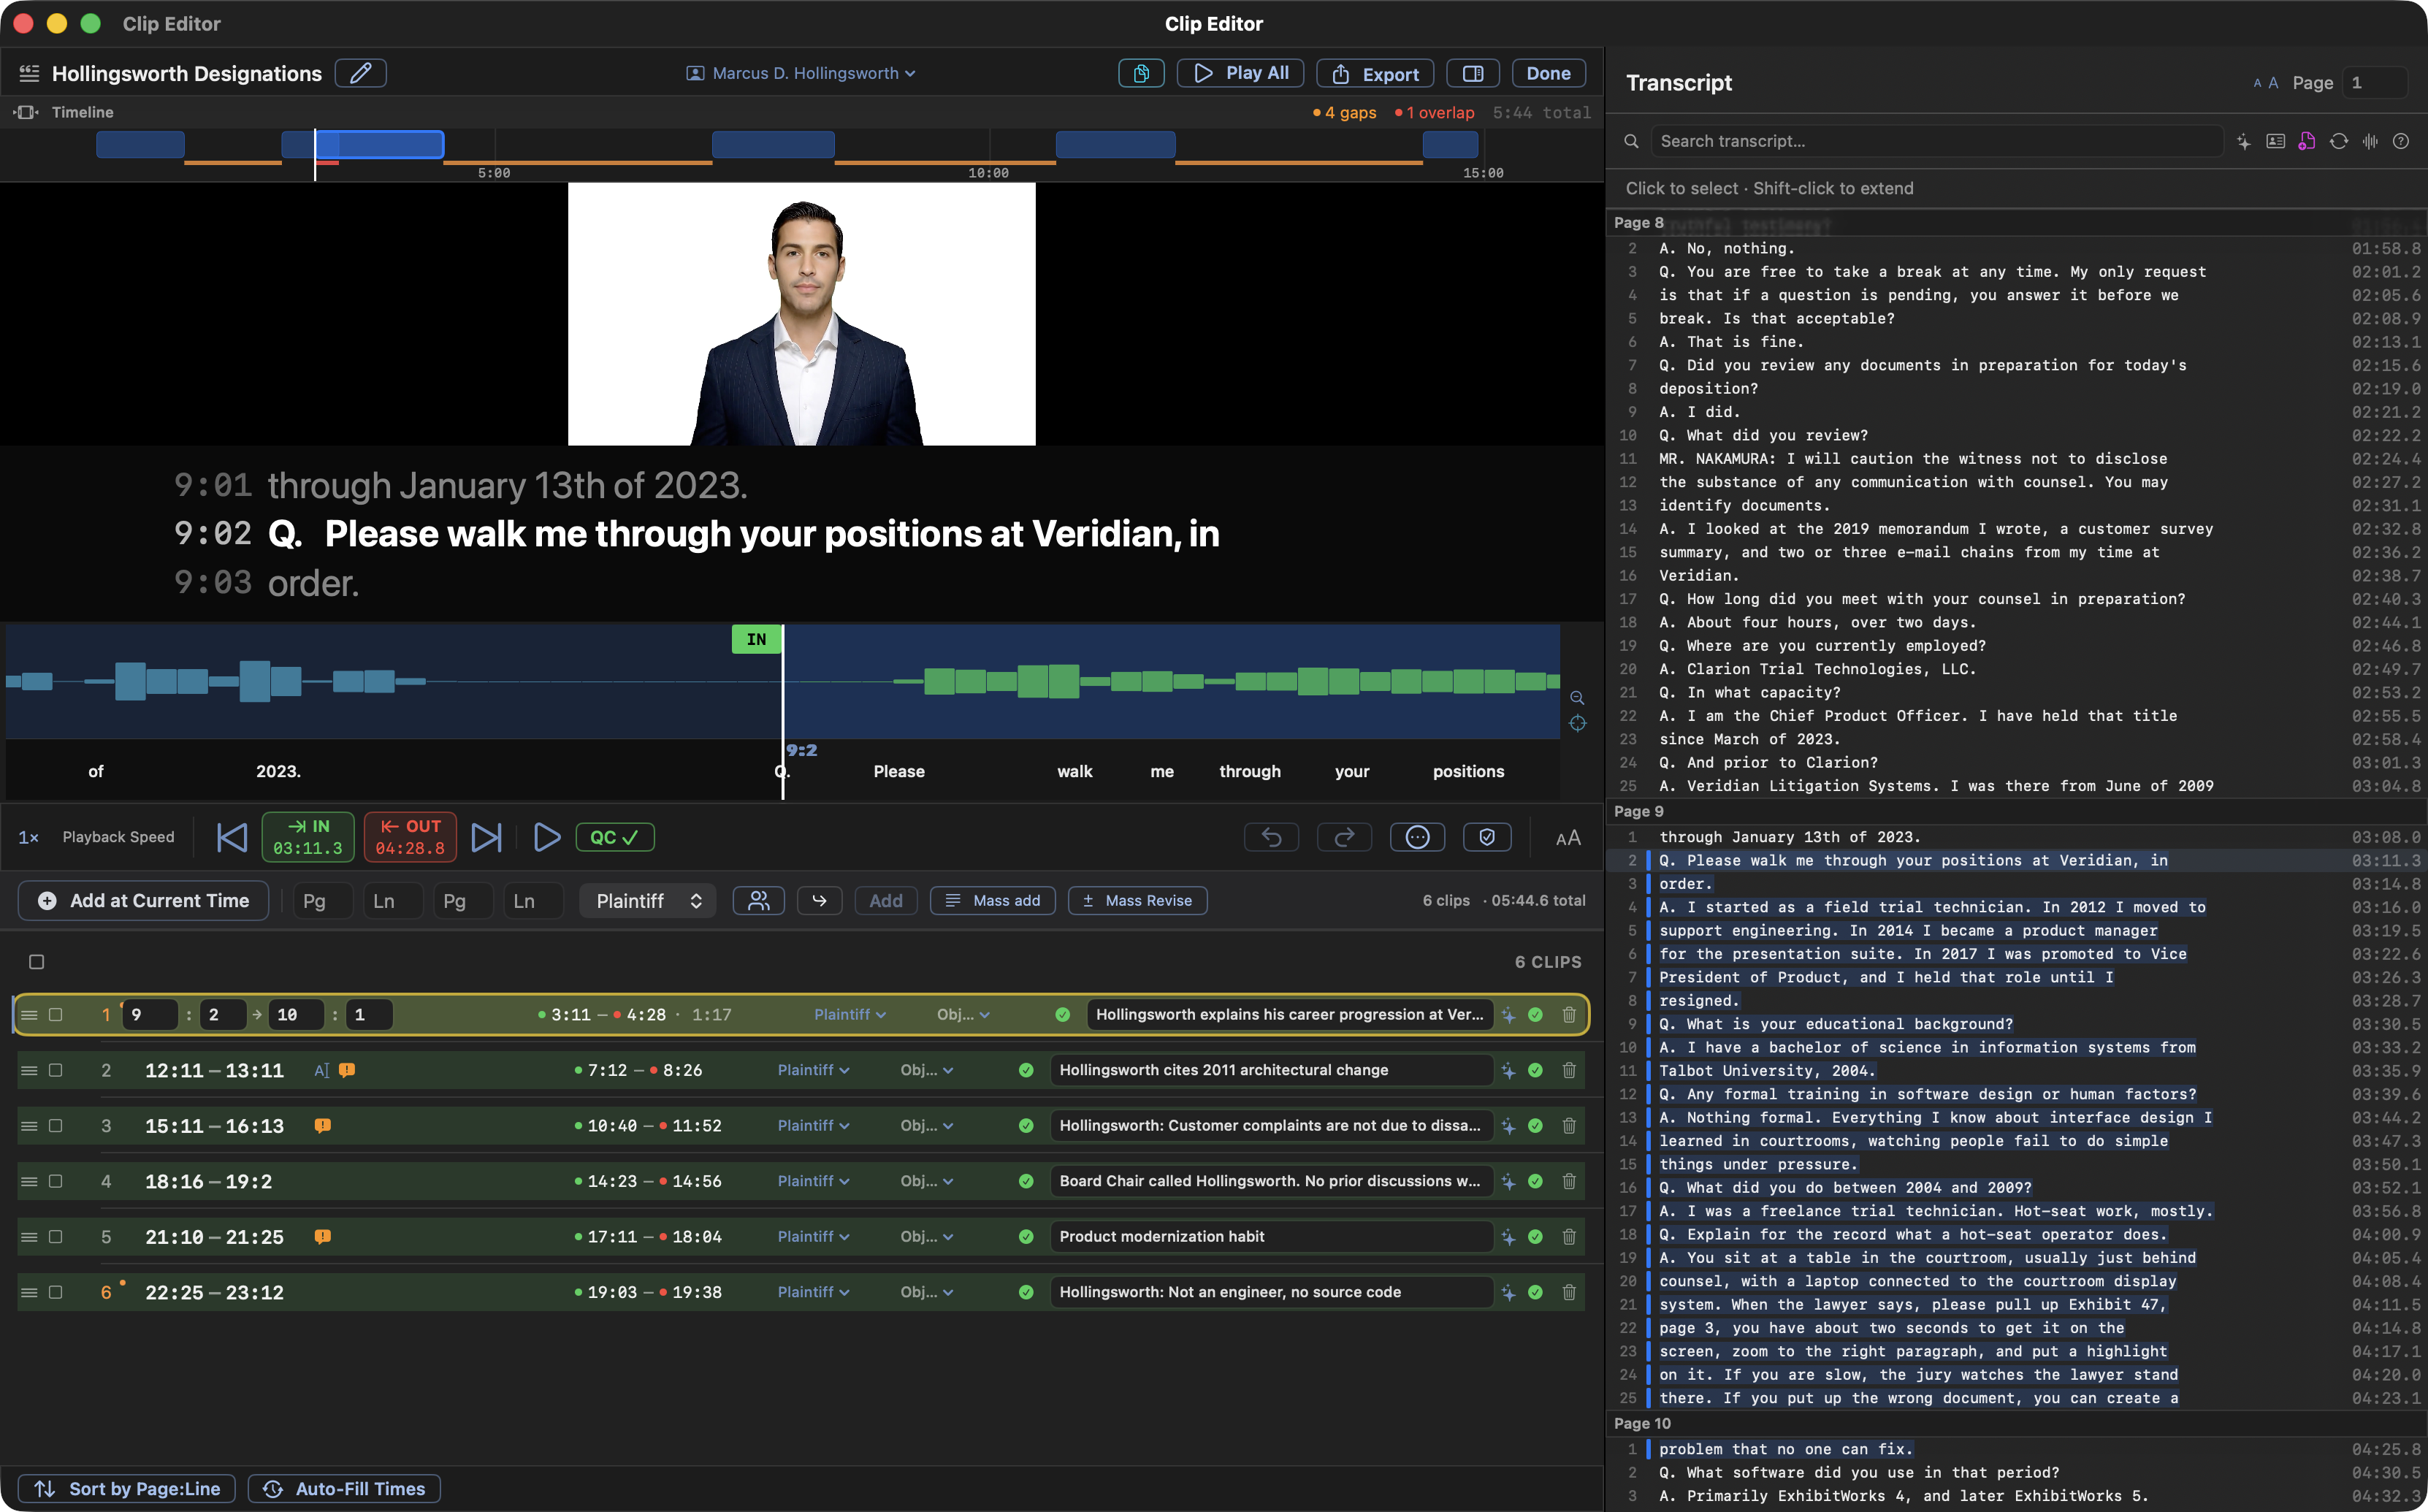Click the Mass add button
Image resolution: width=2428 pixels, height=1512 pixels.
pyautogui.click(x=992, y=900)
